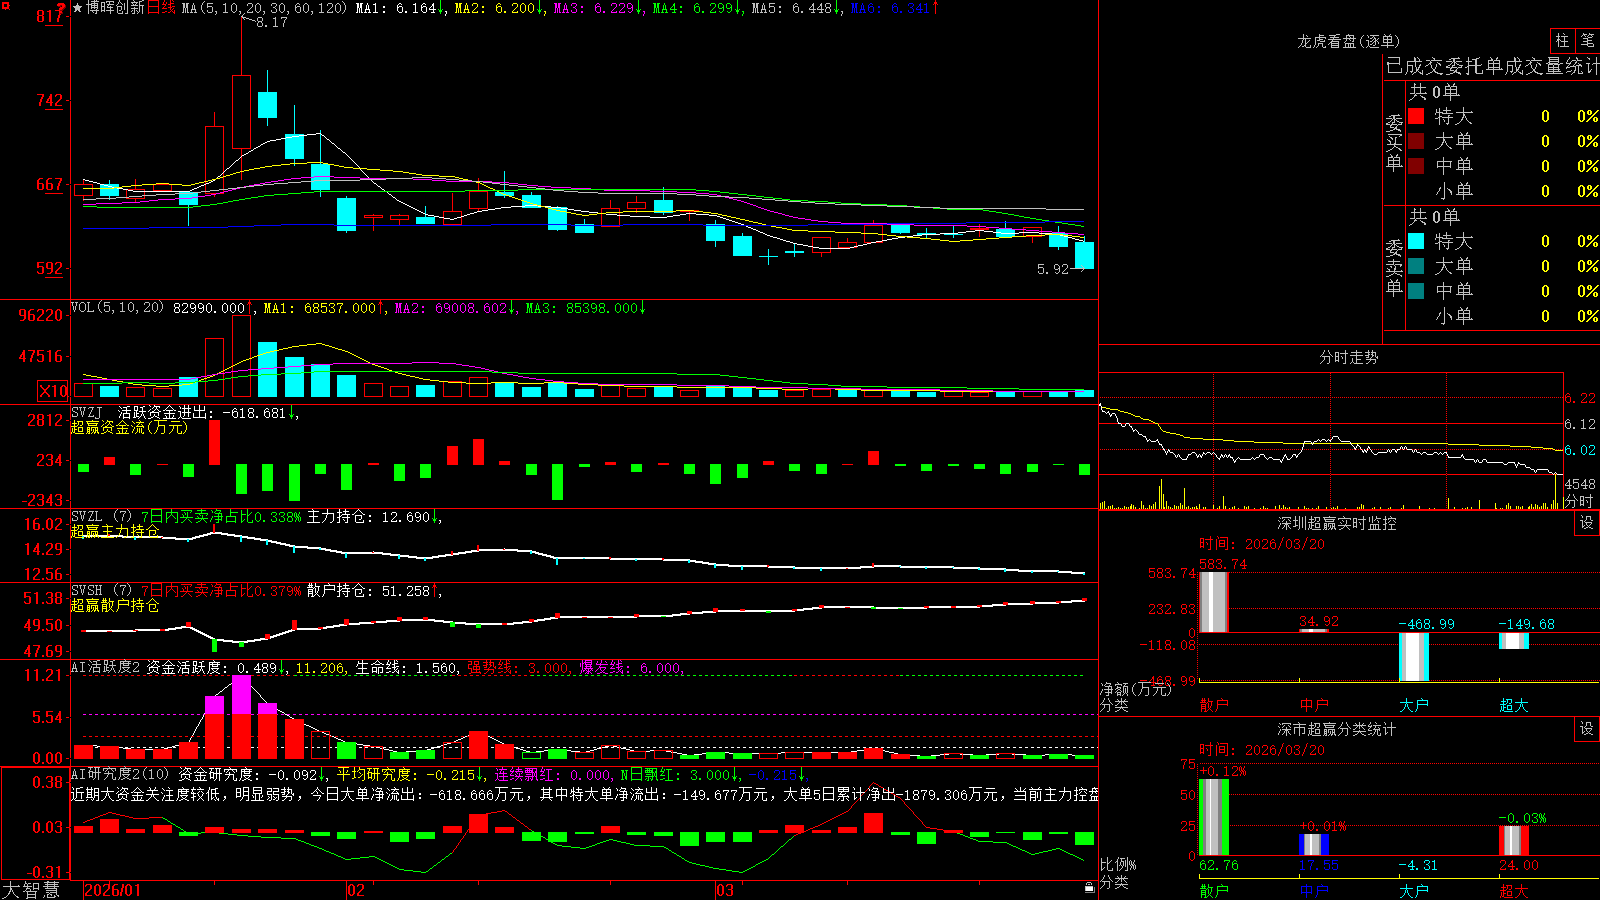Click the red question mark help icon
The height and width of the screenshot is (900, 1600).
(62, 8)
